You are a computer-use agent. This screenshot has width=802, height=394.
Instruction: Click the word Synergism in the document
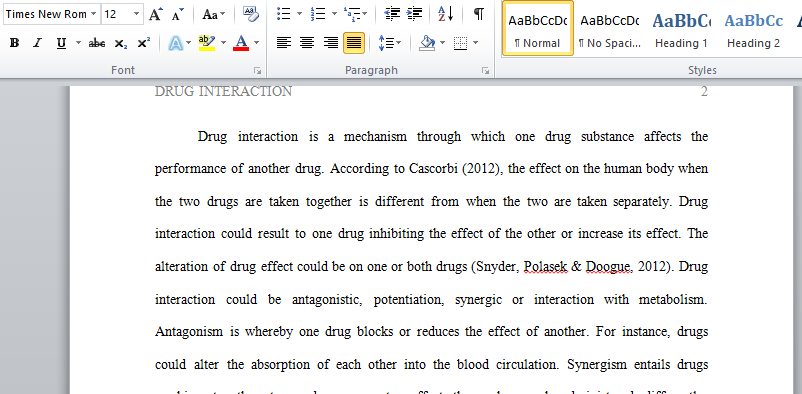(x=597, y=365)
